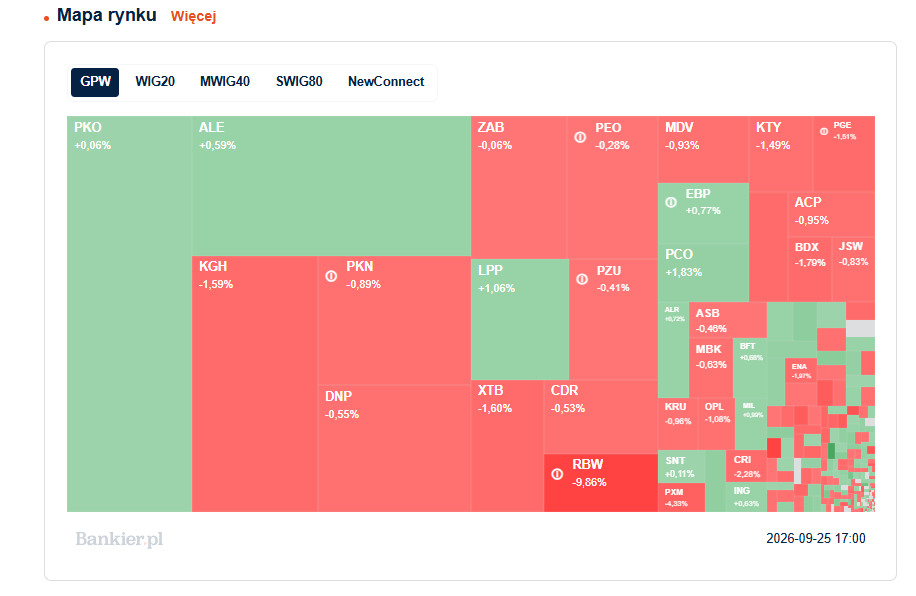This screenshot has height=596, width=916.
Task: Click the KGH tile showing -1,59%
Action: [255, 384]
